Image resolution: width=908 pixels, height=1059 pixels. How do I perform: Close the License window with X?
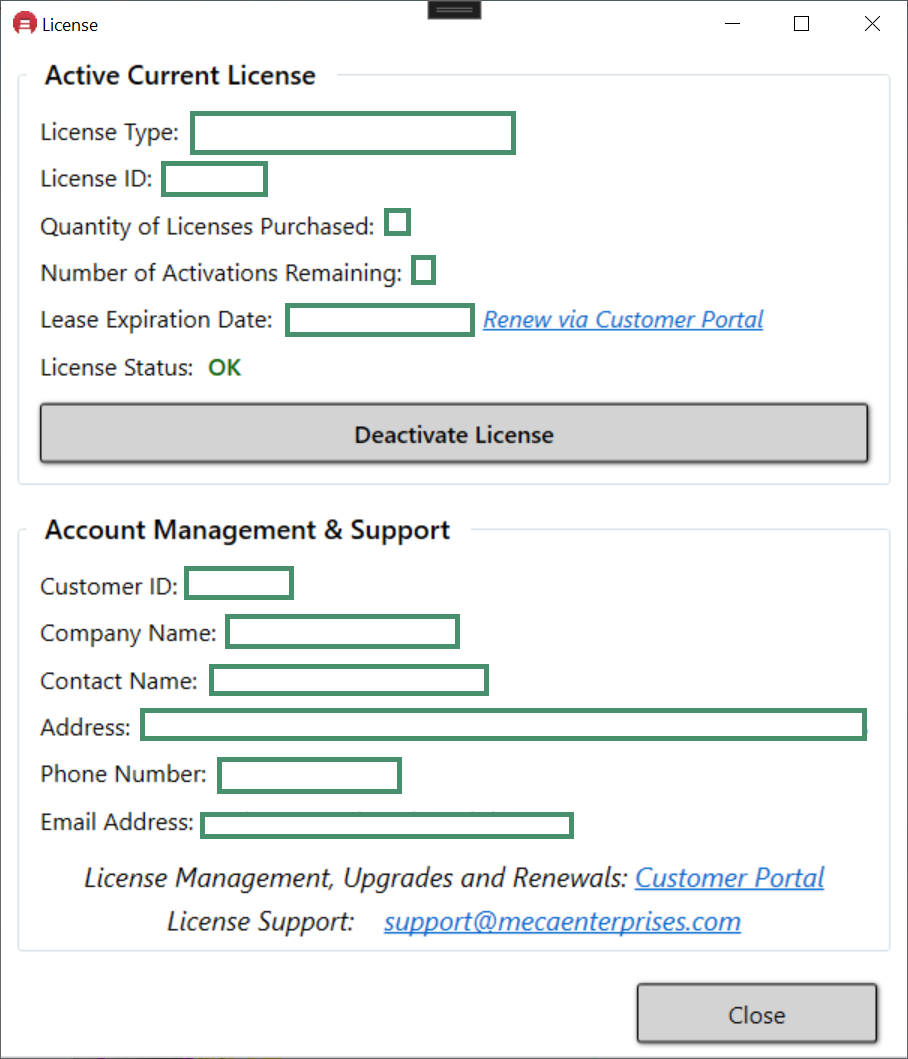pos(872,24)
